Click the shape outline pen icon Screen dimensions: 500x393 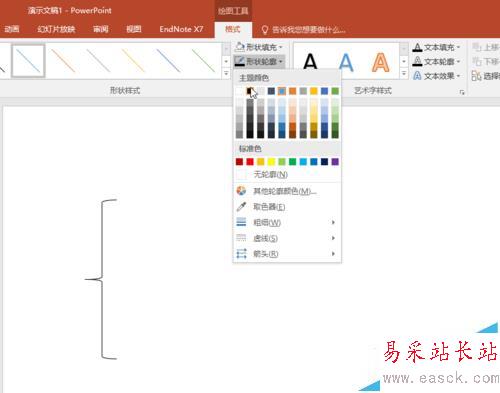pyautogui.click(x=240, y=61)
